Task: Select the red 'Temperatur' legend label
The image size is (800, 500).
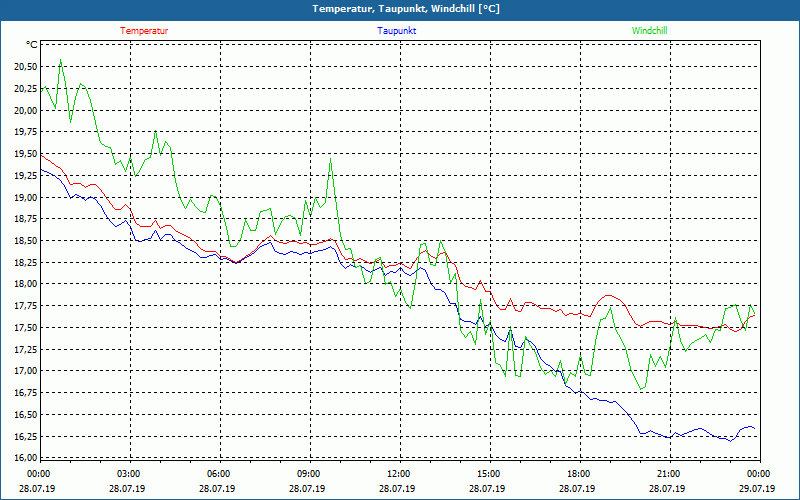Action: pos(144,31)
